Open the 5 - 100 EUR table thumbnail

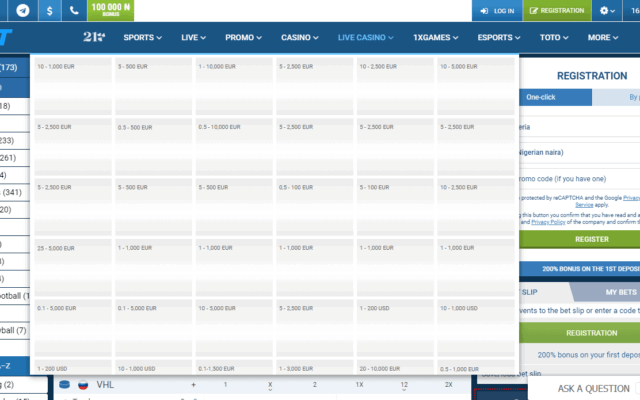point(395,207)
